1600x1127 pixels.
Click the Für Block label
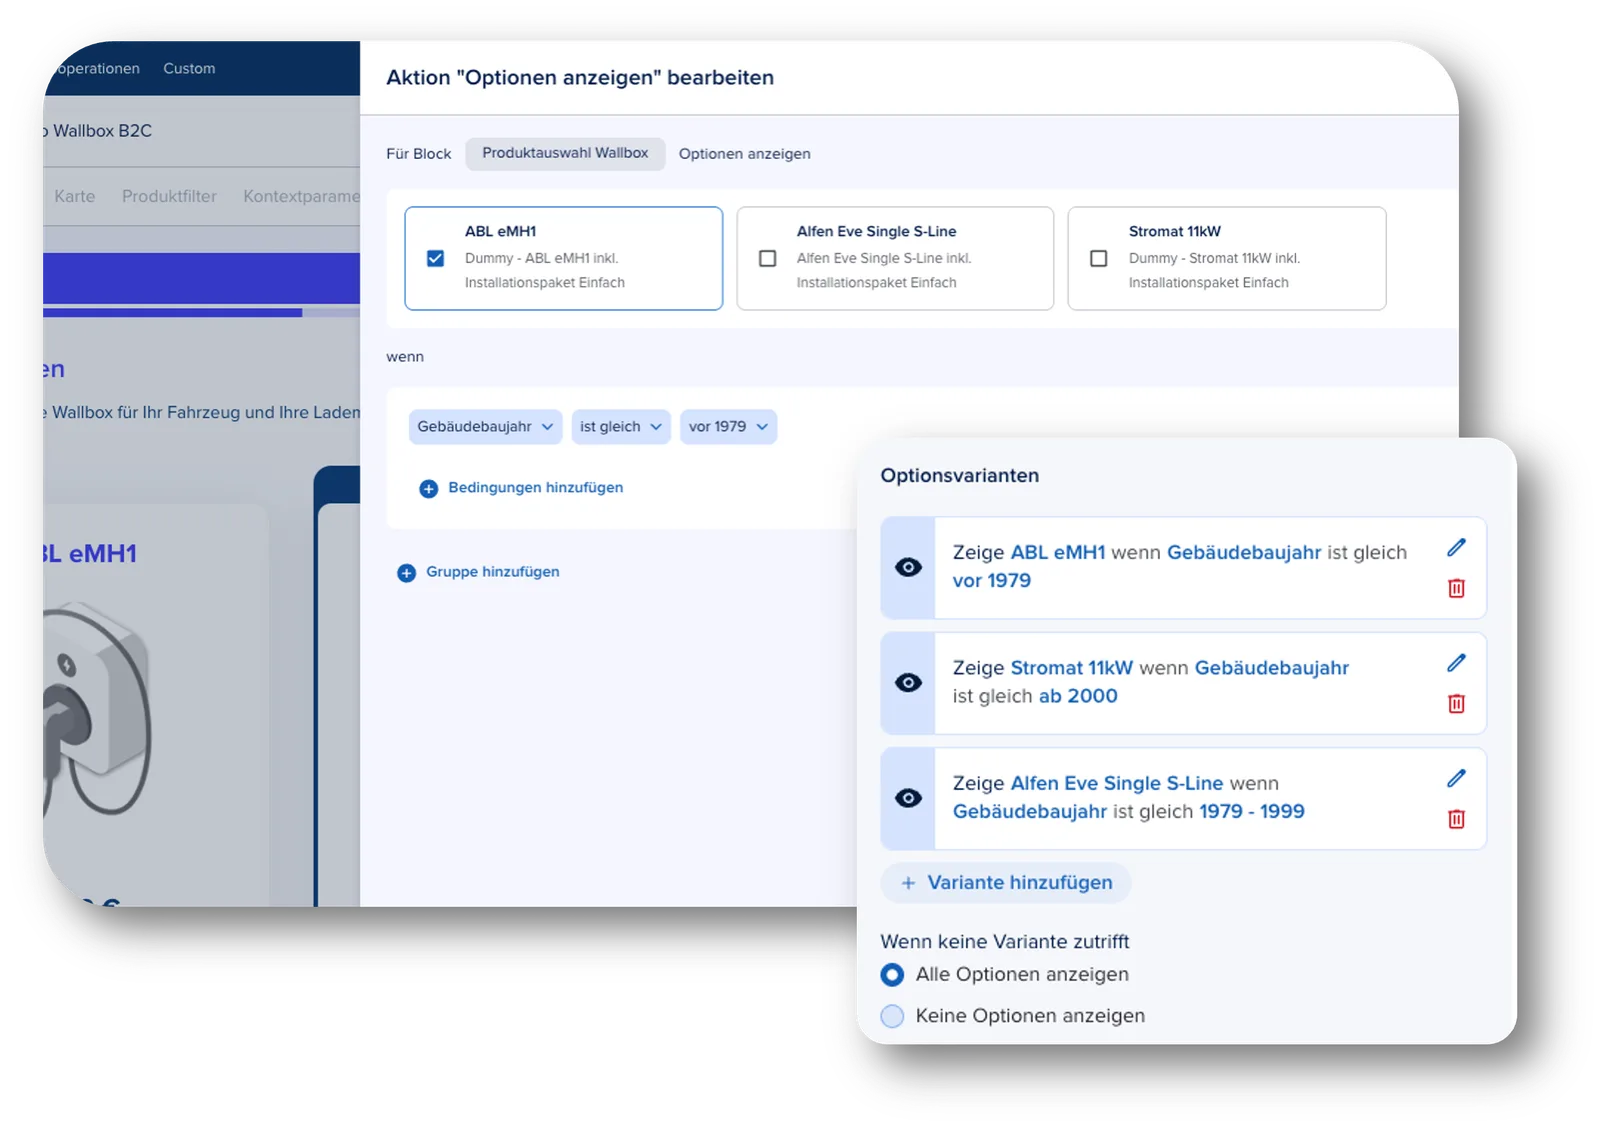[x=419, y=154]
